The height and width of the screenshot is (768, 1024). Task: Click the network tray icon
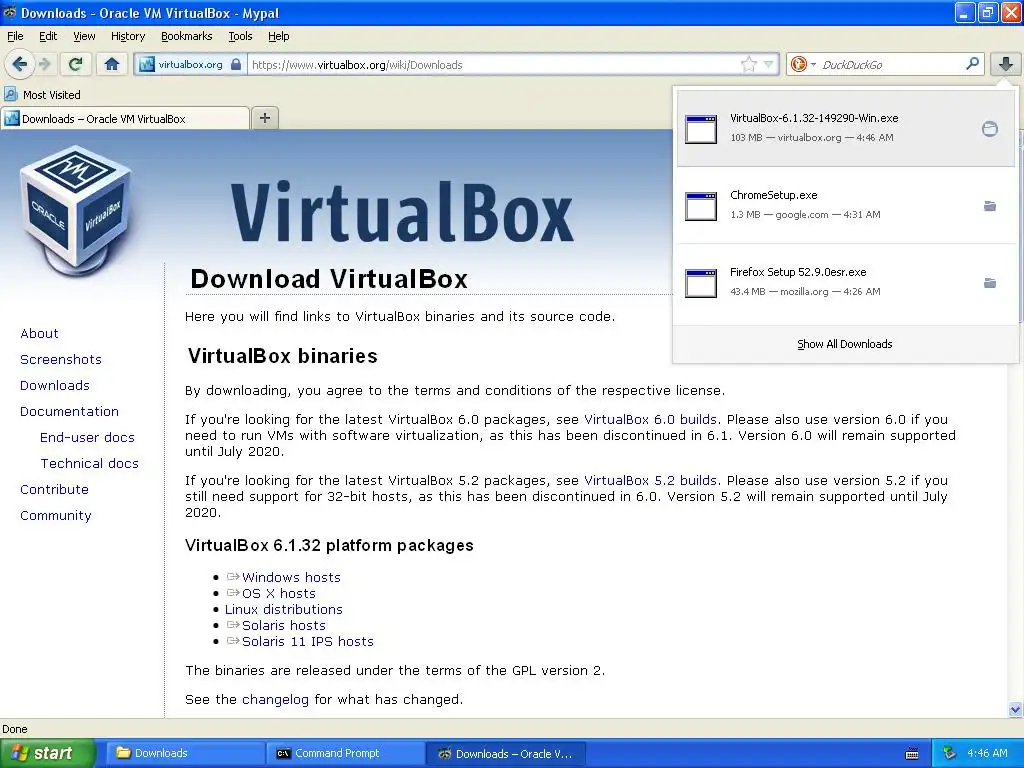(x=950, y=753)
